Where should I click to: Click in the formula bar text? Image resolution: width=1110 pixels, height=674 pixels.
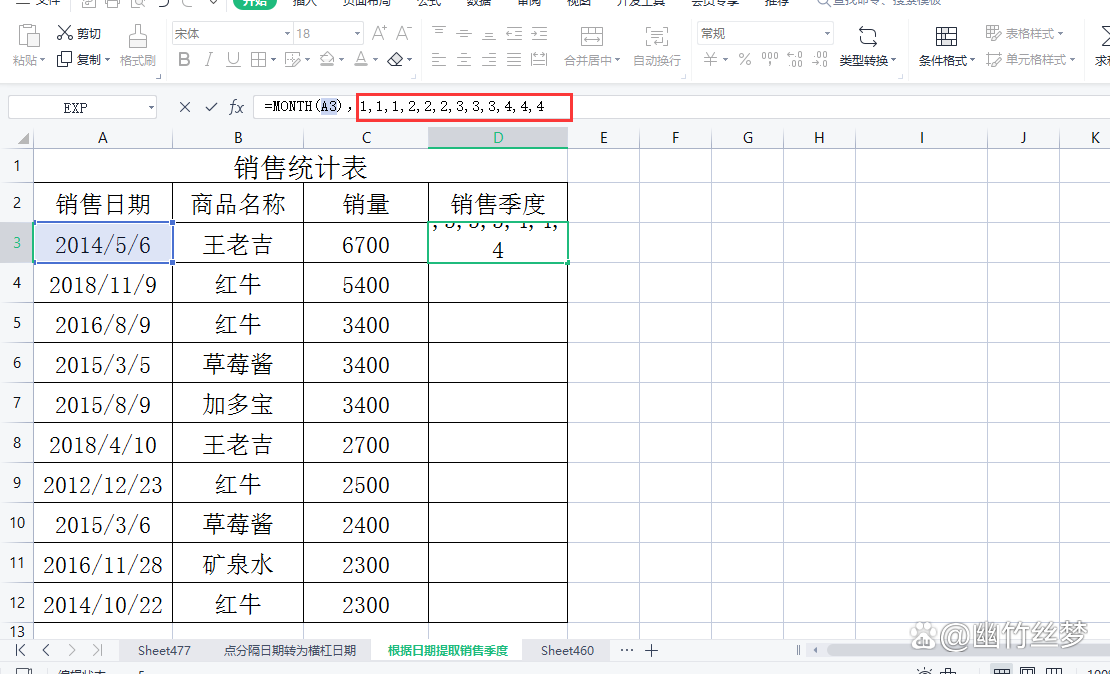pos(404,107)
